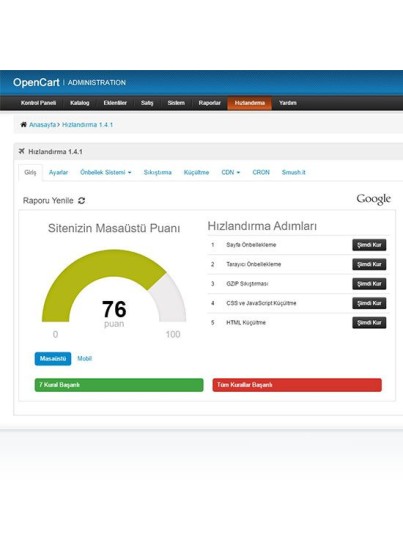Expand the CDN dropdown tab
This screenshot has width=403, height=550.
click(230, 172)
